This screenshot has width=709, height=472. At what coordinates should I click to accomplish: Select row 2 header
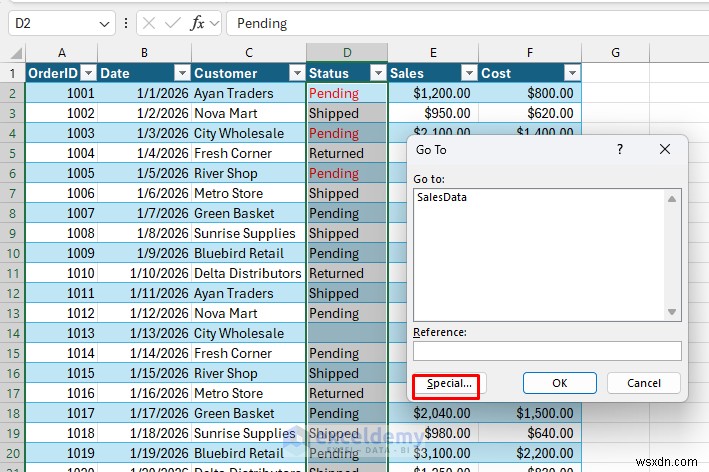(13, 93)
